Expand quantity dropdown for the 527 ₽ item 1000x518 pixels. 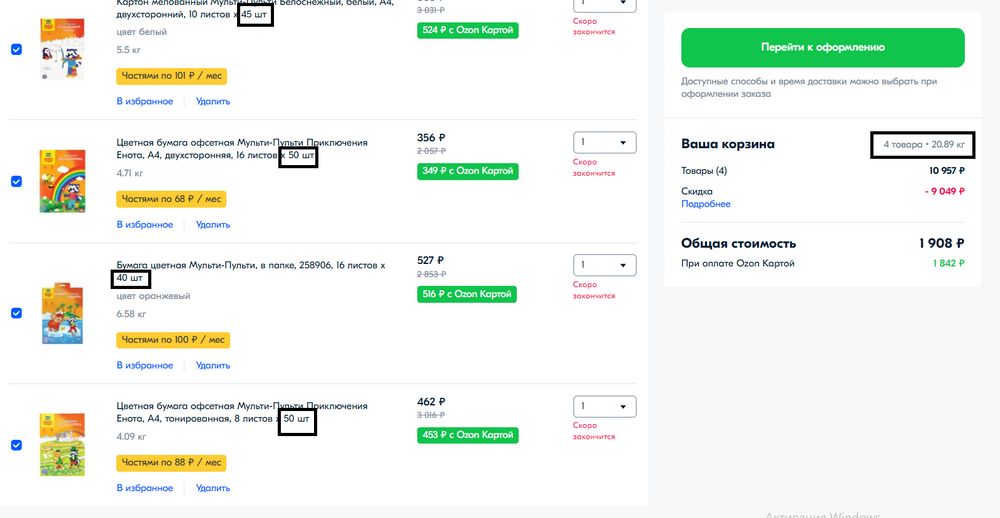604,265
